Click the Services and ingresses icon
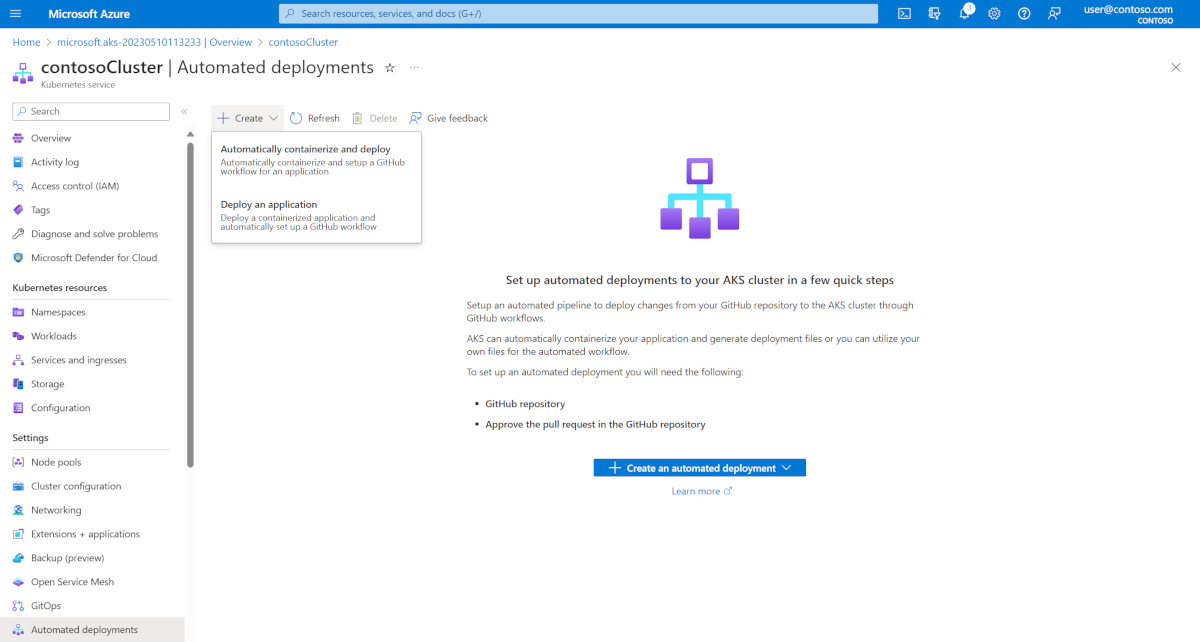The height and width of the screenshot is (642, 1200). [19, 360]
